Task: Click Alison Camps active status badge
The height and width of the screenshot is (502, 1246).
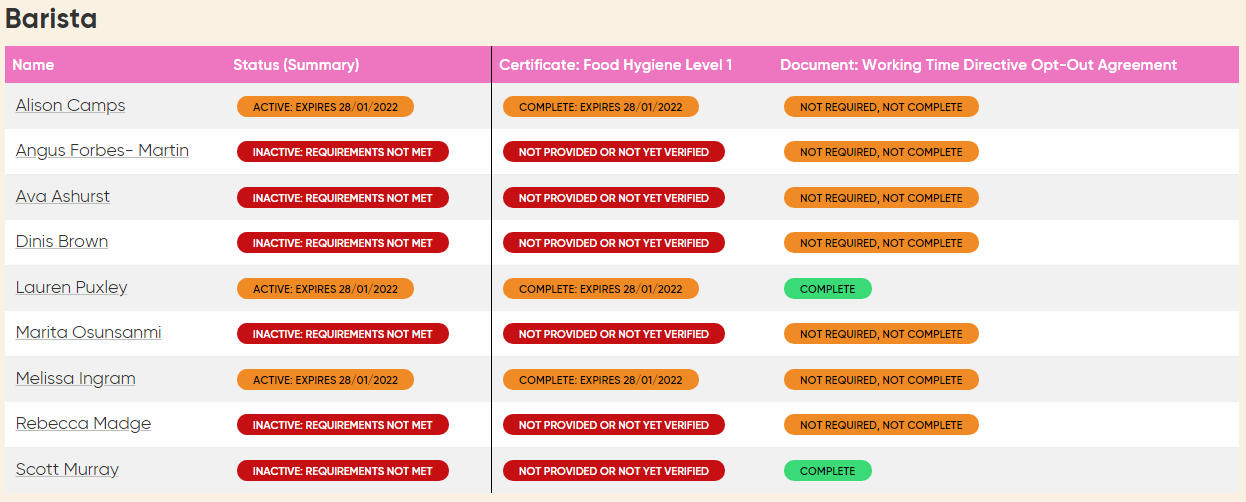Action: click(x=325, y=107)
